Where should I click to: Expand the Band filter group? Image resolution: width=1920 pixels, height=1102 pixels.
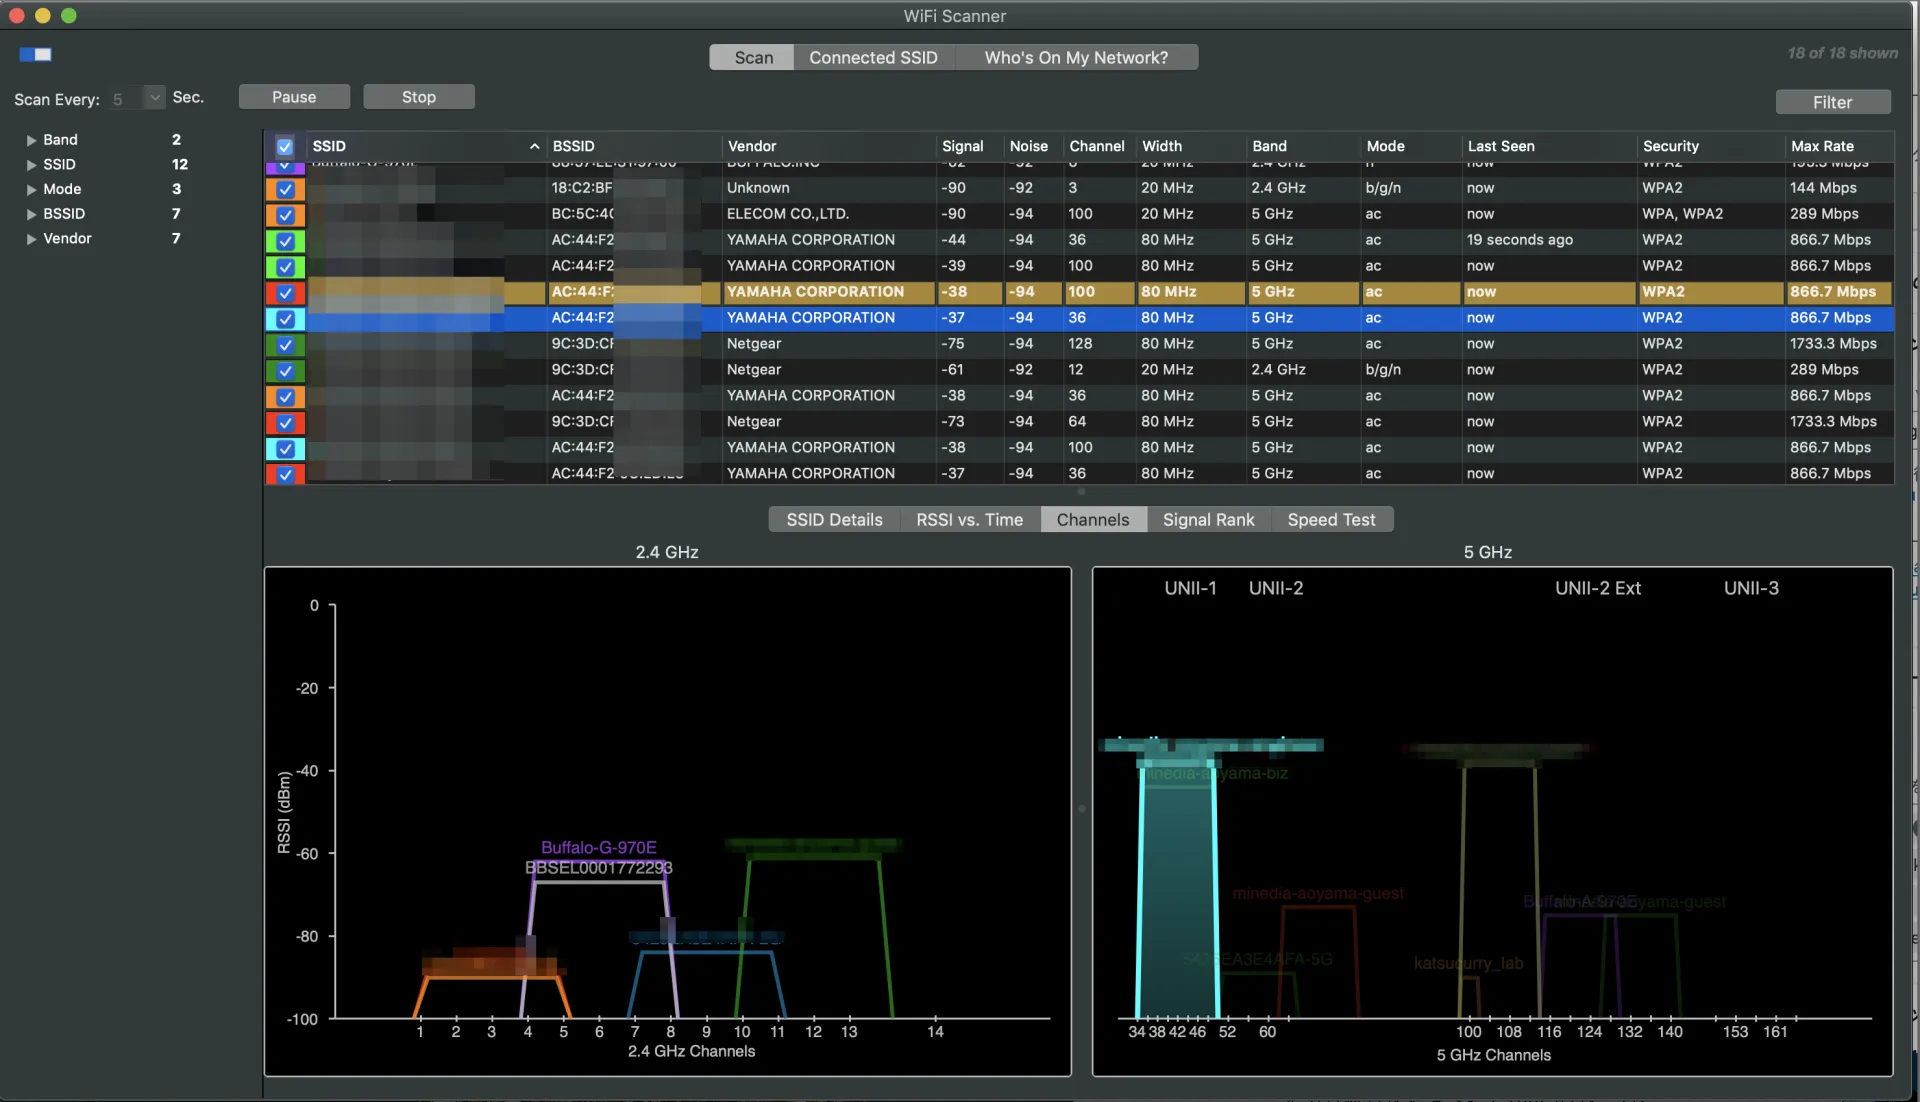(31, 140)
